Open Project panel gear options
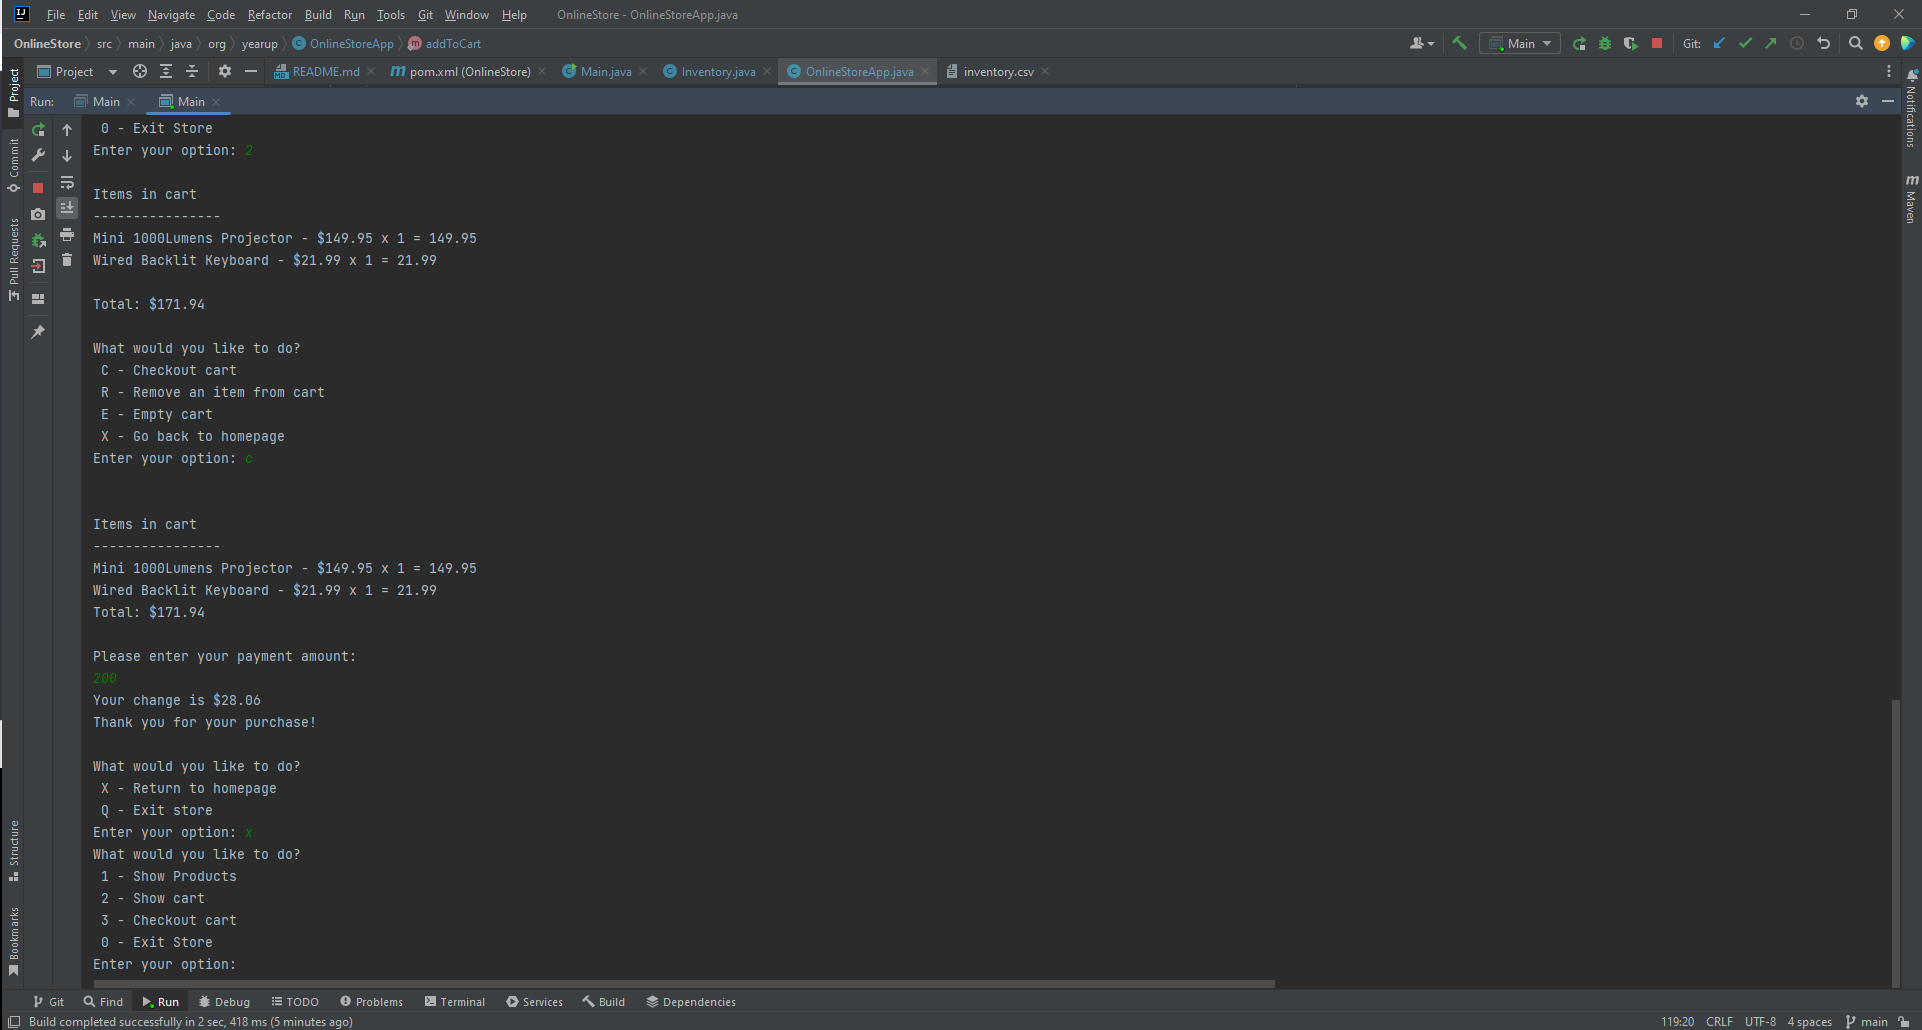Image resolution: width=1922 pixels, height=1030 pixels. (x=225, y=71)
